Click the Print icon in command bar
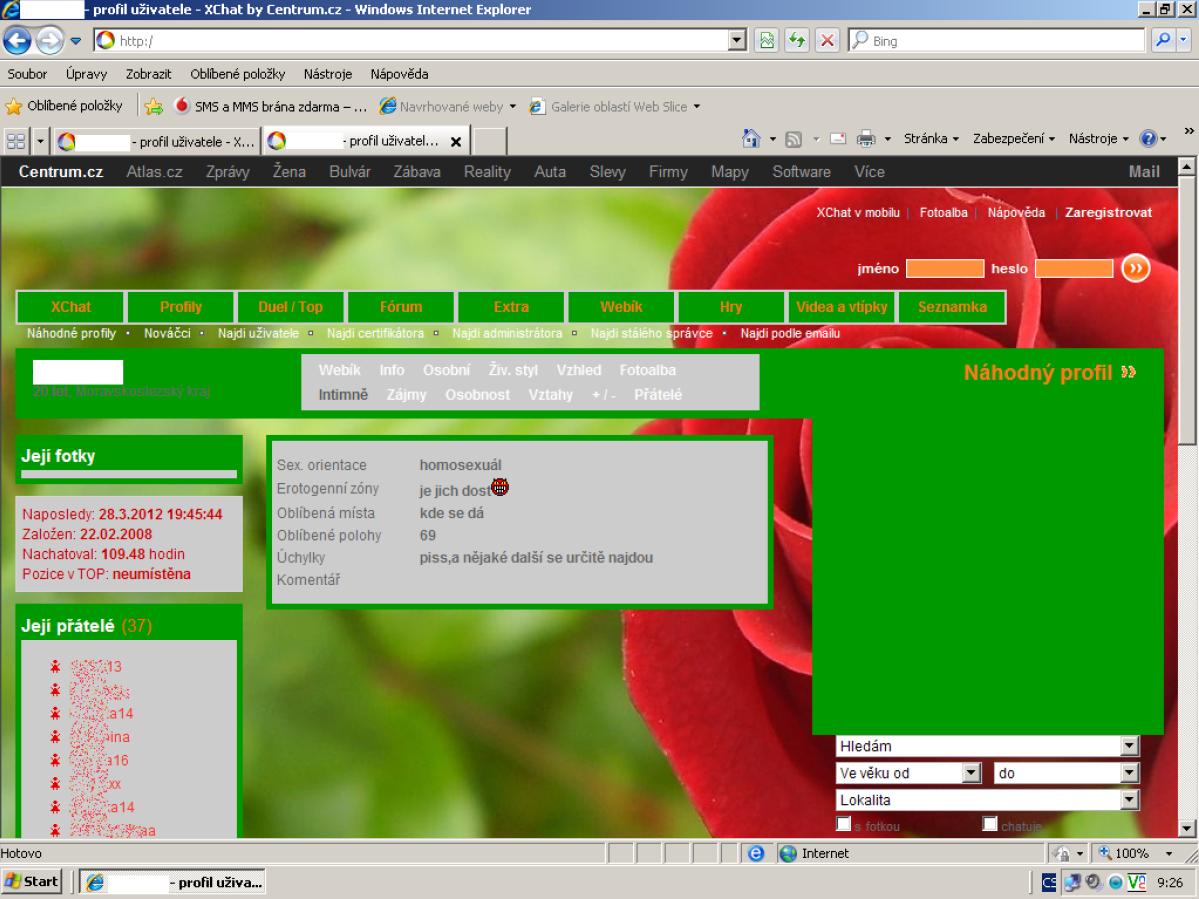 pyautogui.click(x=869, y=138)
